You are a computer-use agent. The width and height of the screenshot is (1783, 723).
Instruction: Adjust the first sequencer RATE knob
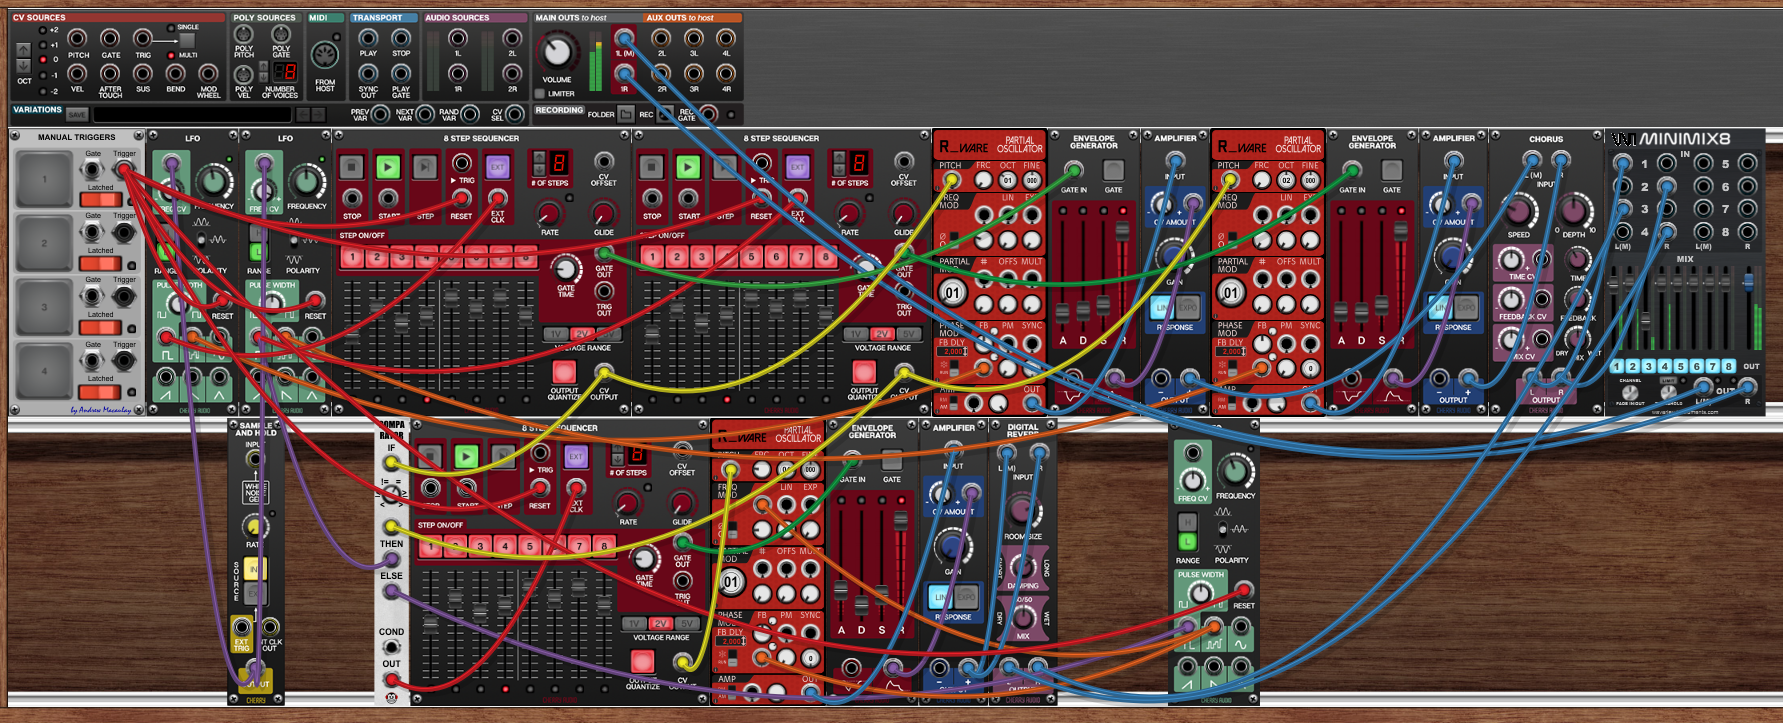click(548, 213)
